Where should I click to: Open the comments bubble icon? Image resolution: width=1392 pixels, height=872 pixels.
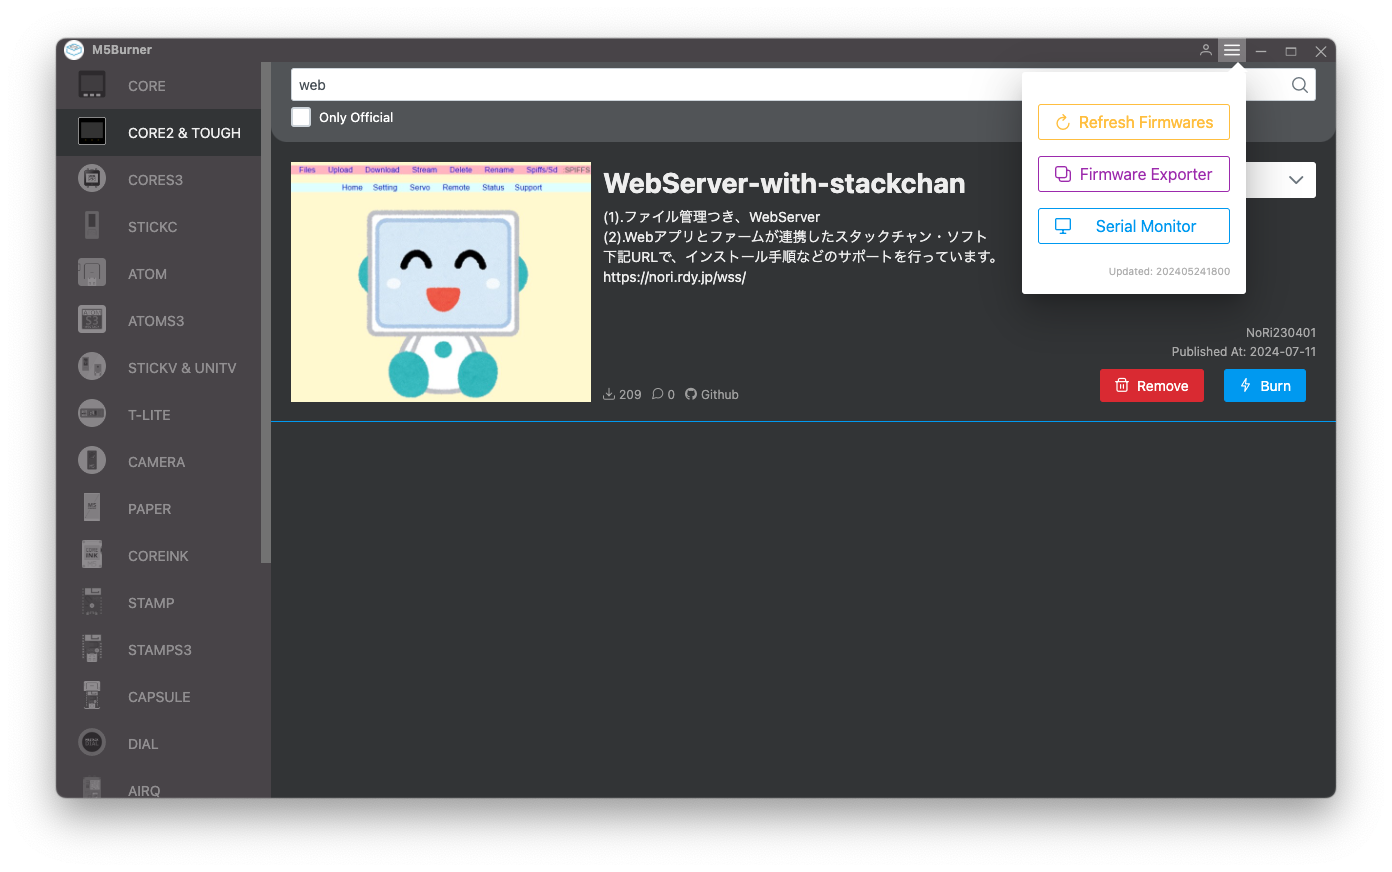(x=657, y=394)
